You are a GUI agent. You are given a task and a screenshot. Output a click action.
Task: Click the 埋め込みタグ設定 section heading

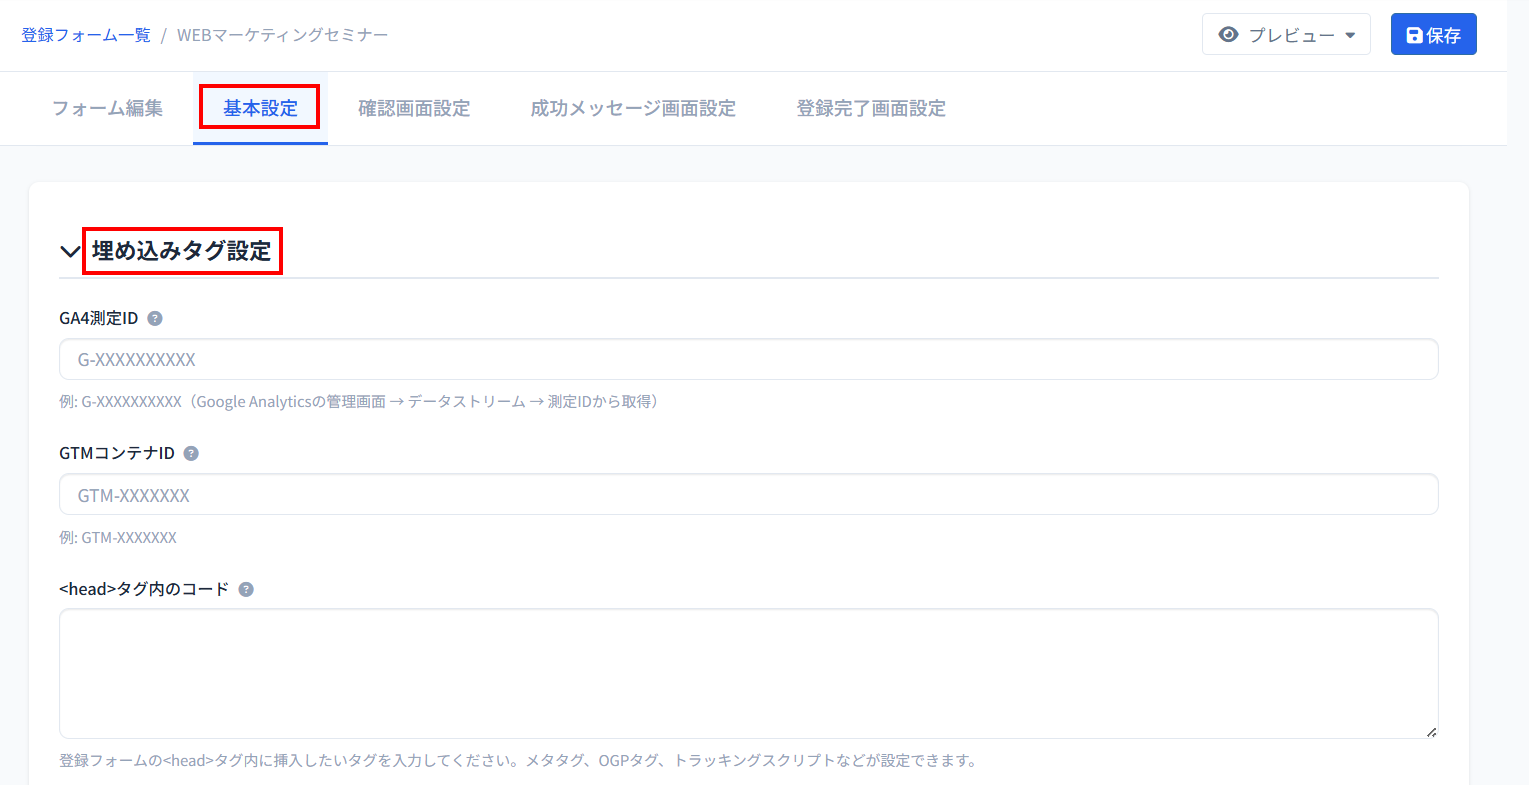(x=182, y=251)
